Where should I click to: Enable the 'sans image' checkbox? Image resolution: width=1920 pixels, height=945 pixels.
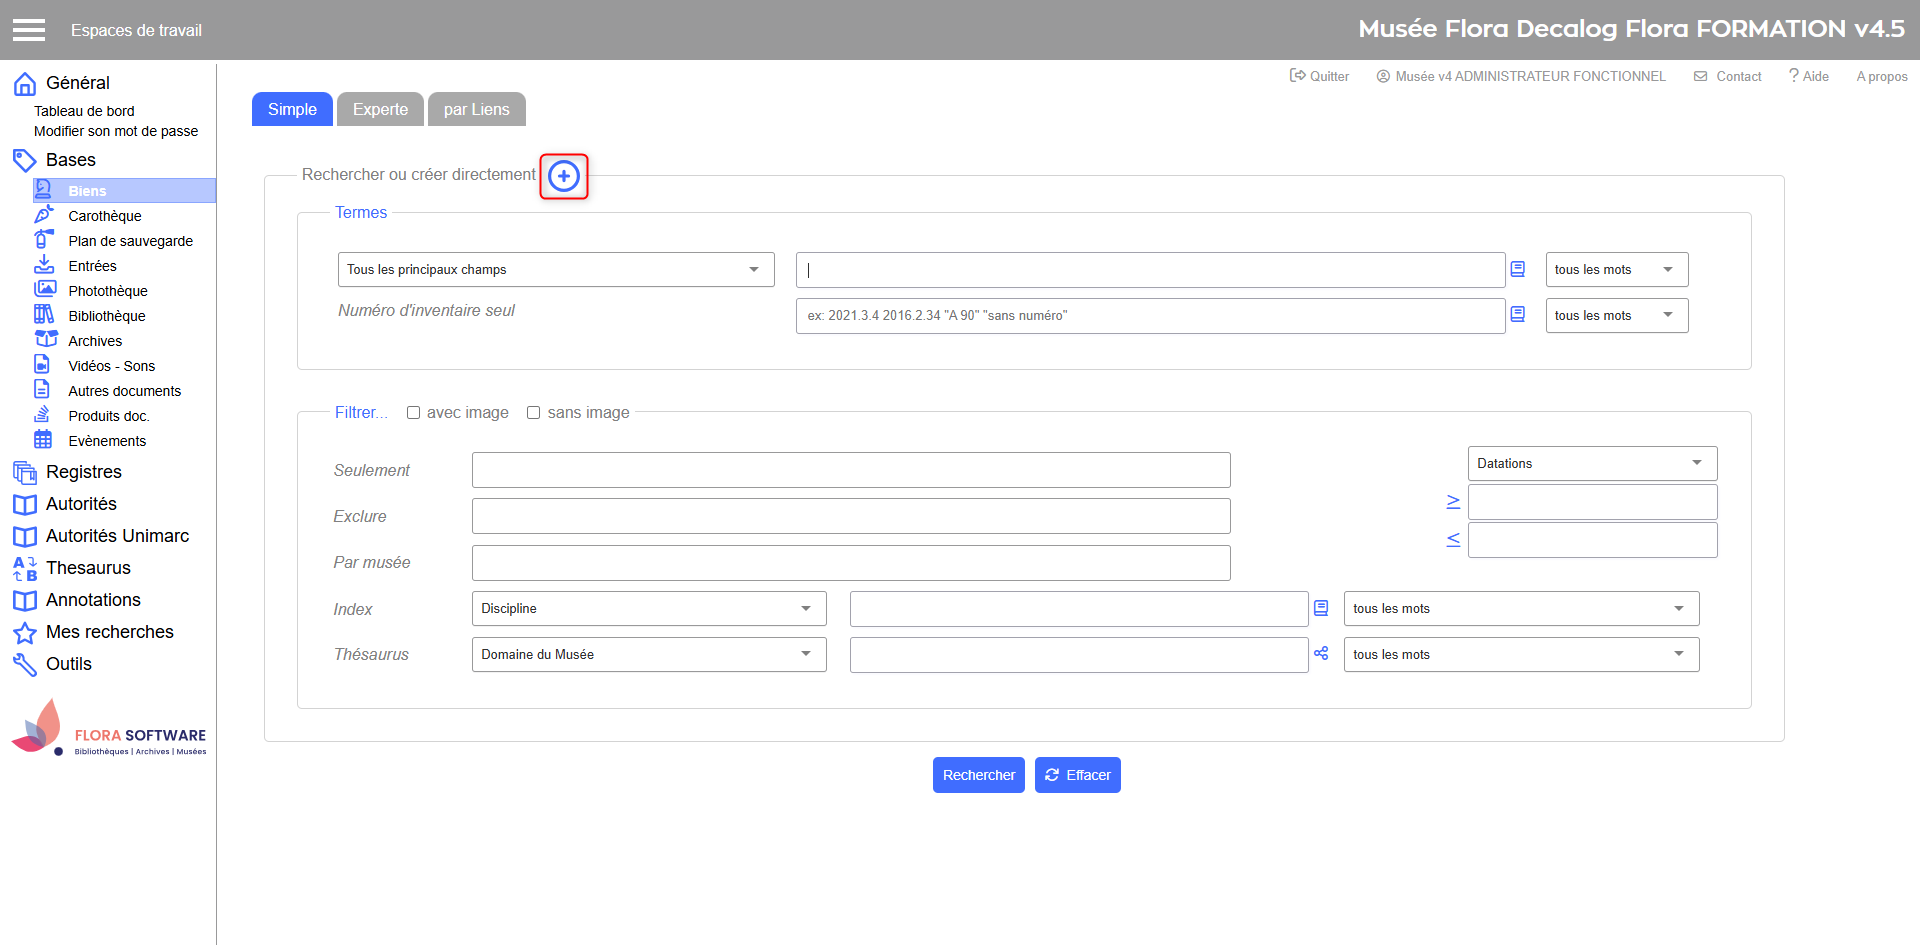click(x=534, y=413)
